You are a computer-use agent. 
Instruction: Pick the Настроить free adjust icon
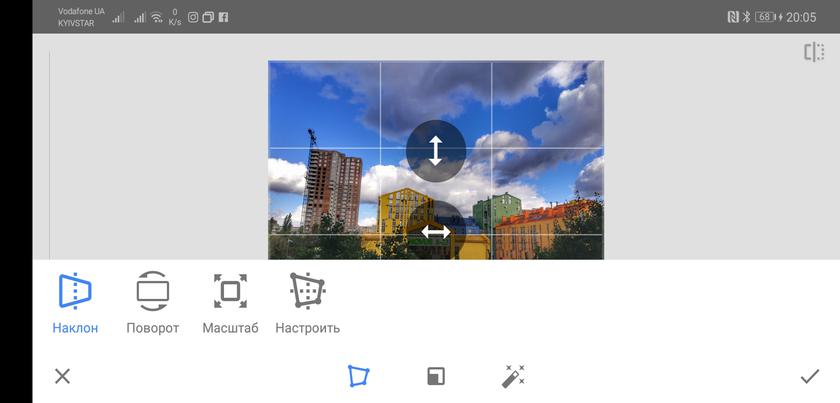click(x=307, y=291)
